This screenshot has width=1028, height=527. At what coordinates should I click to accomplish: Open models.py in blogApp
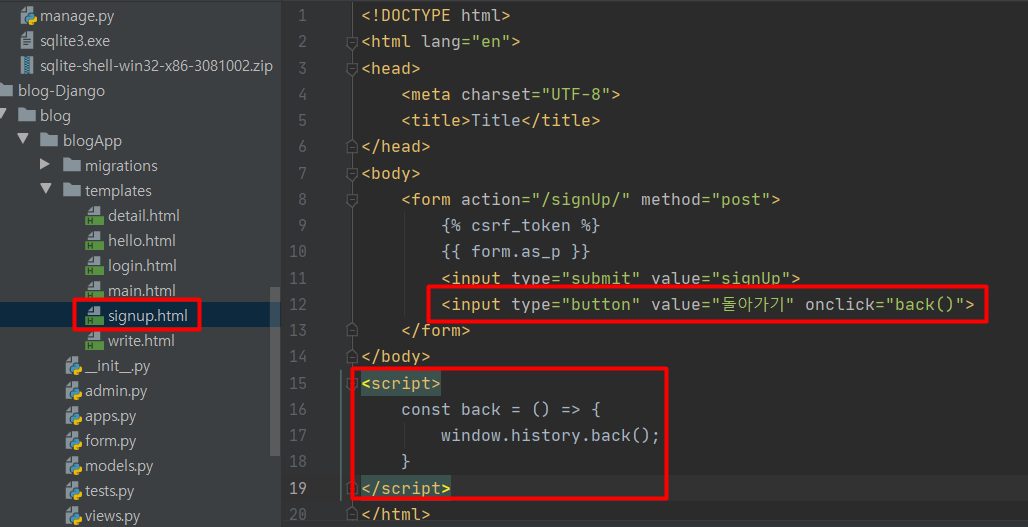[119, 466]
